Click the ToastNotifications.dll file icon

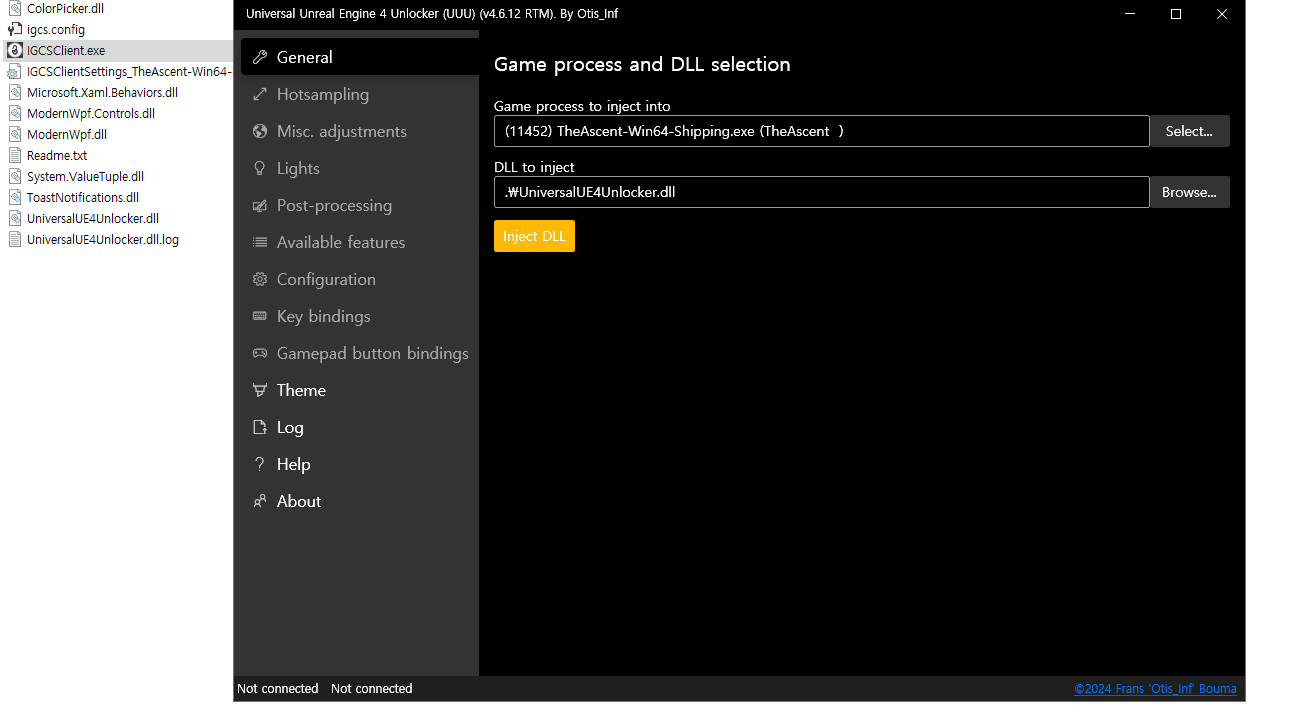point(15,197)
